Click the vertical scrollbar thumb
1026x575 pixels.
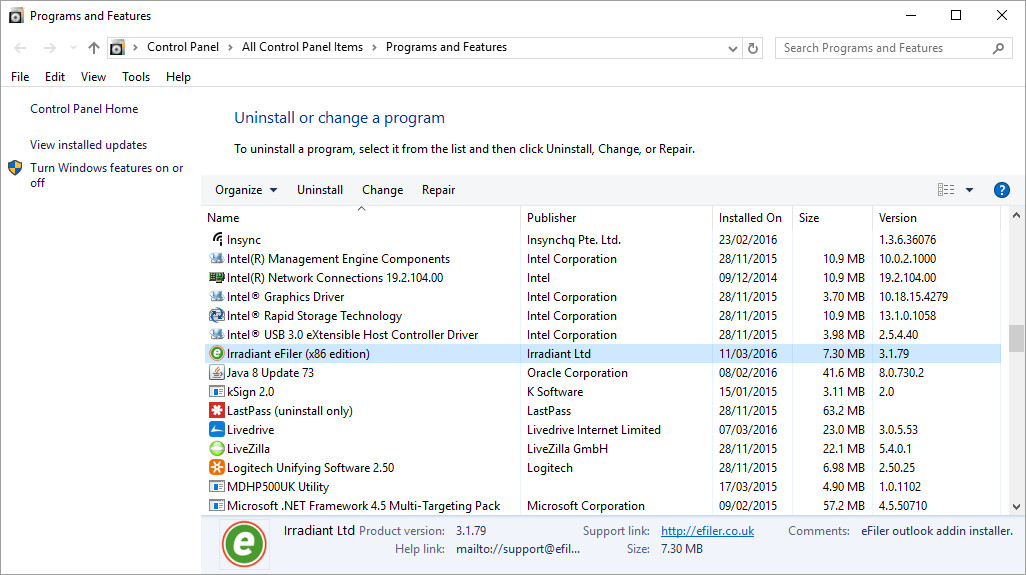pyautogui.click(x=1016, y=338)
